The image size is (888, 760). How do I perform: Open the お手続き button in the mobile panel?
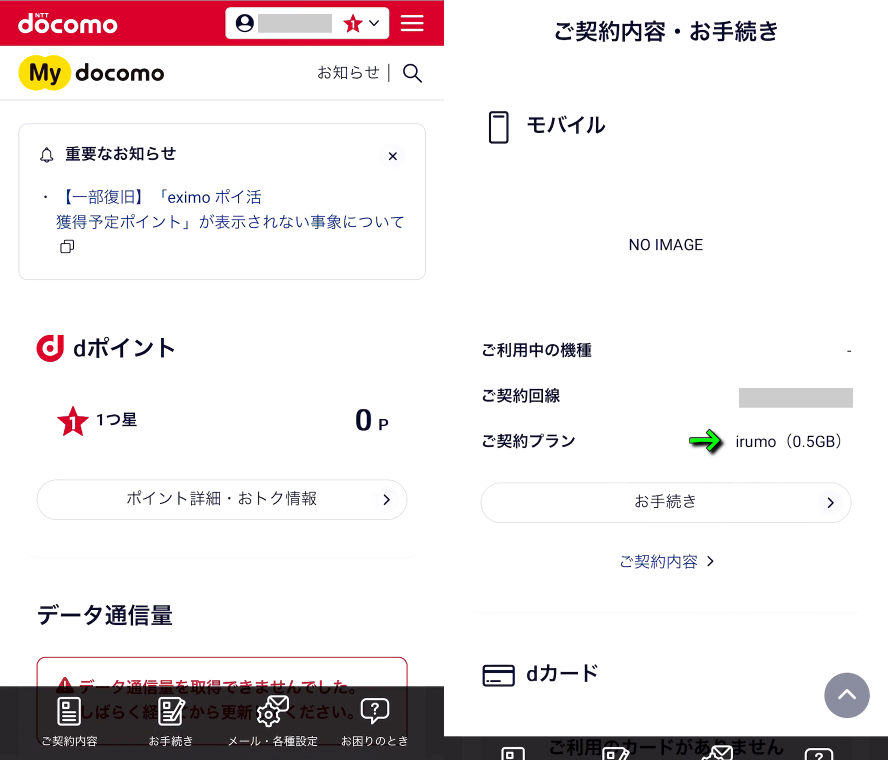click(x=666, y=502)
